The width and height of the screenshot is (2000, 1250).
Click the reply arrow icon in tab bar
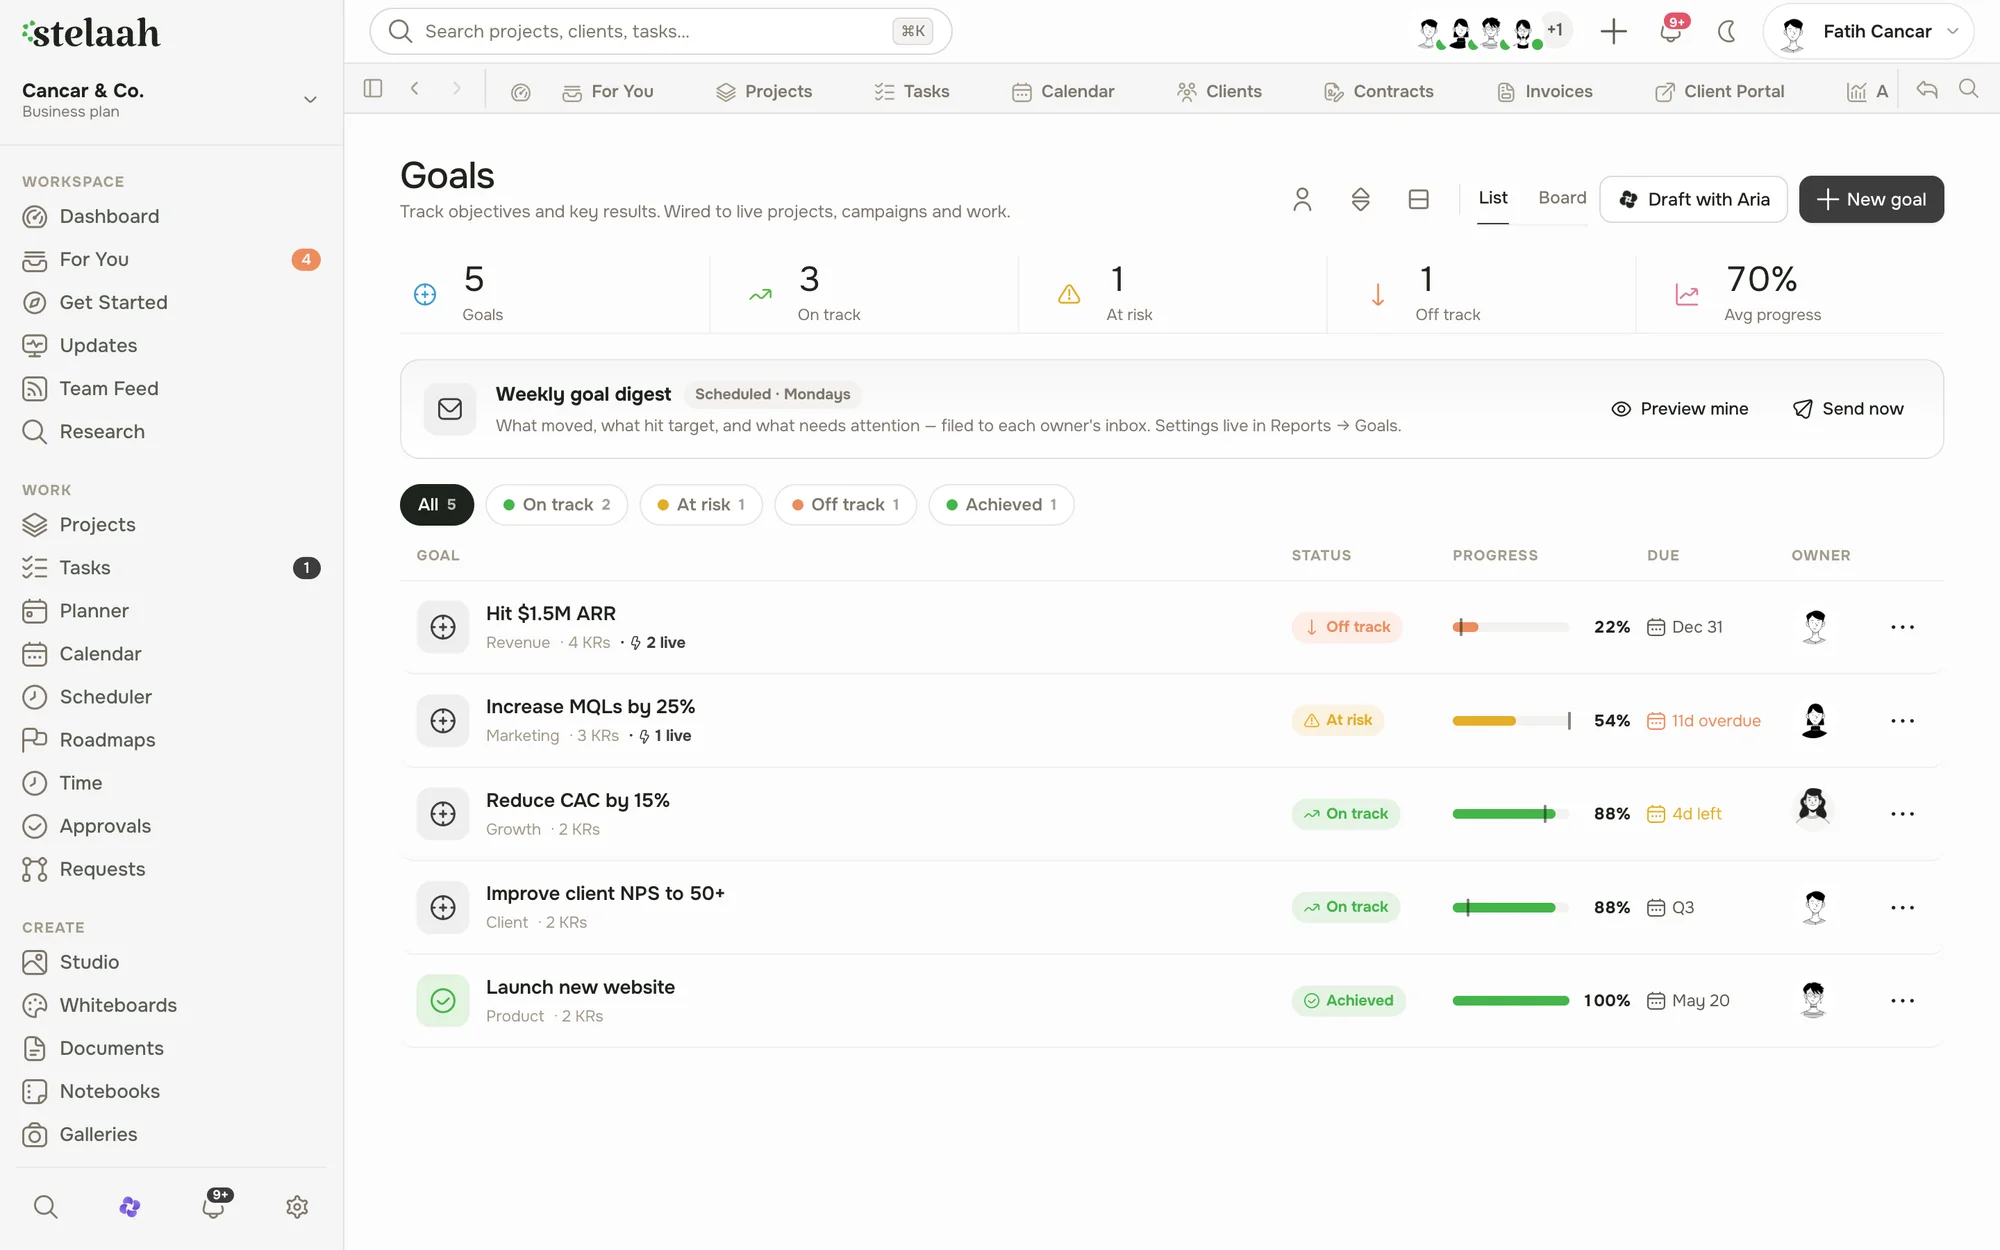[x=1927, y=90]
